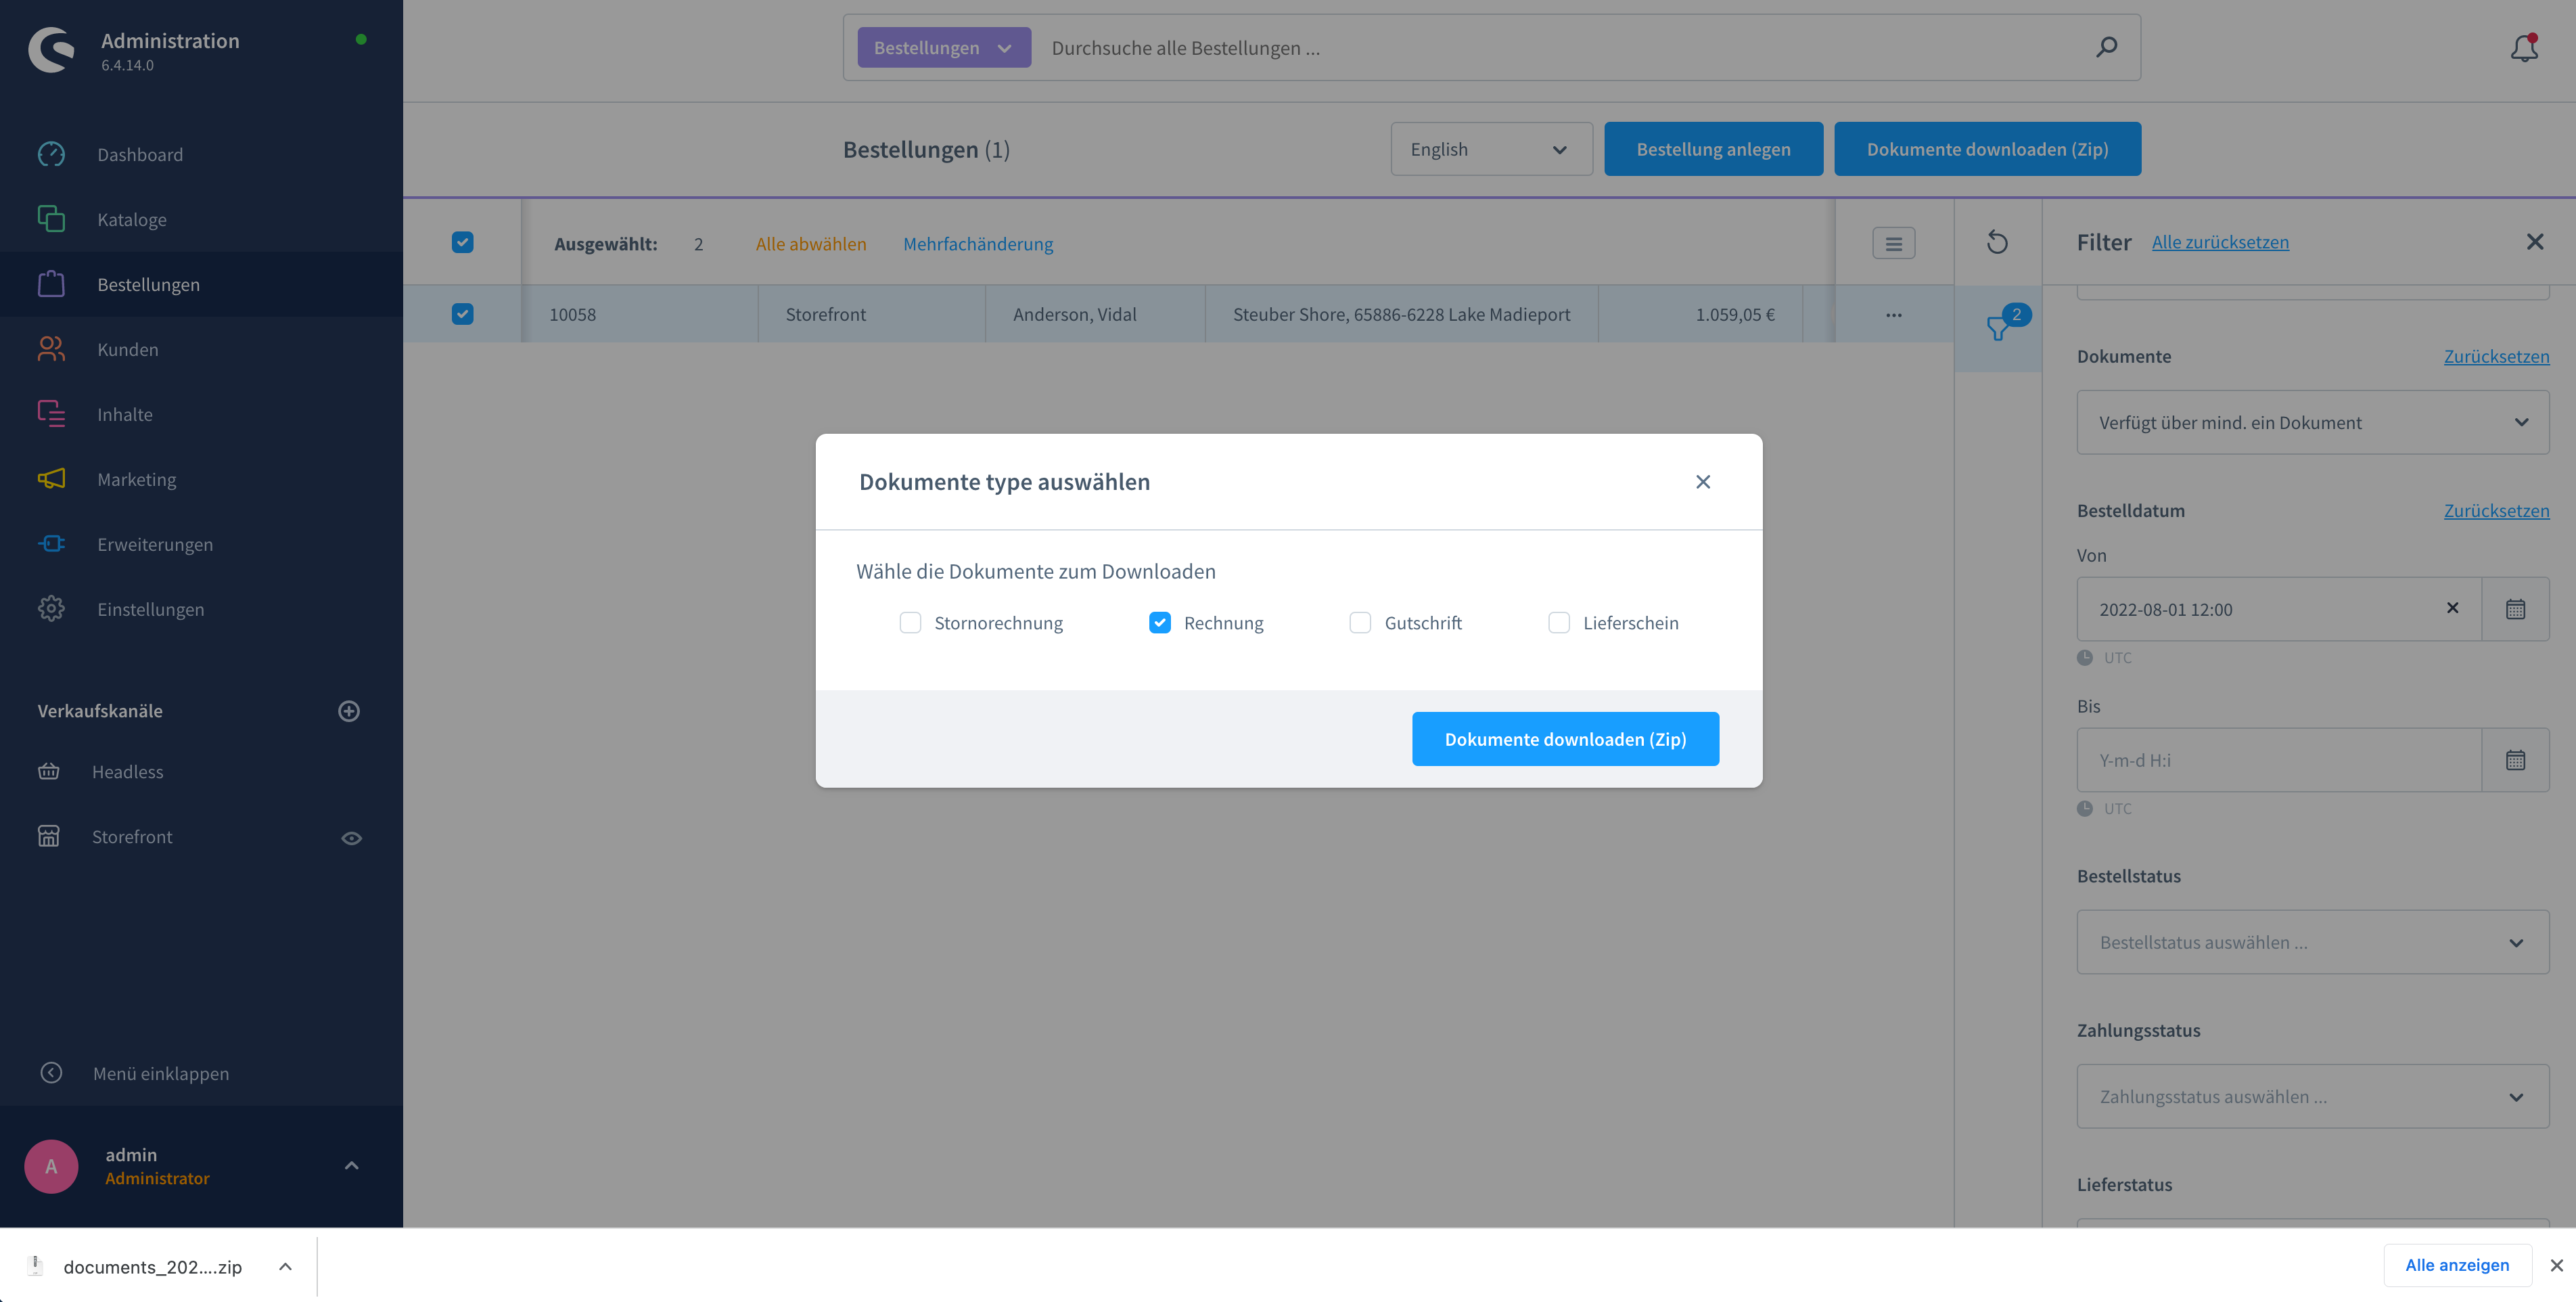Click Zurücksetzen for Dokumente filter

tap(2496, 354)
